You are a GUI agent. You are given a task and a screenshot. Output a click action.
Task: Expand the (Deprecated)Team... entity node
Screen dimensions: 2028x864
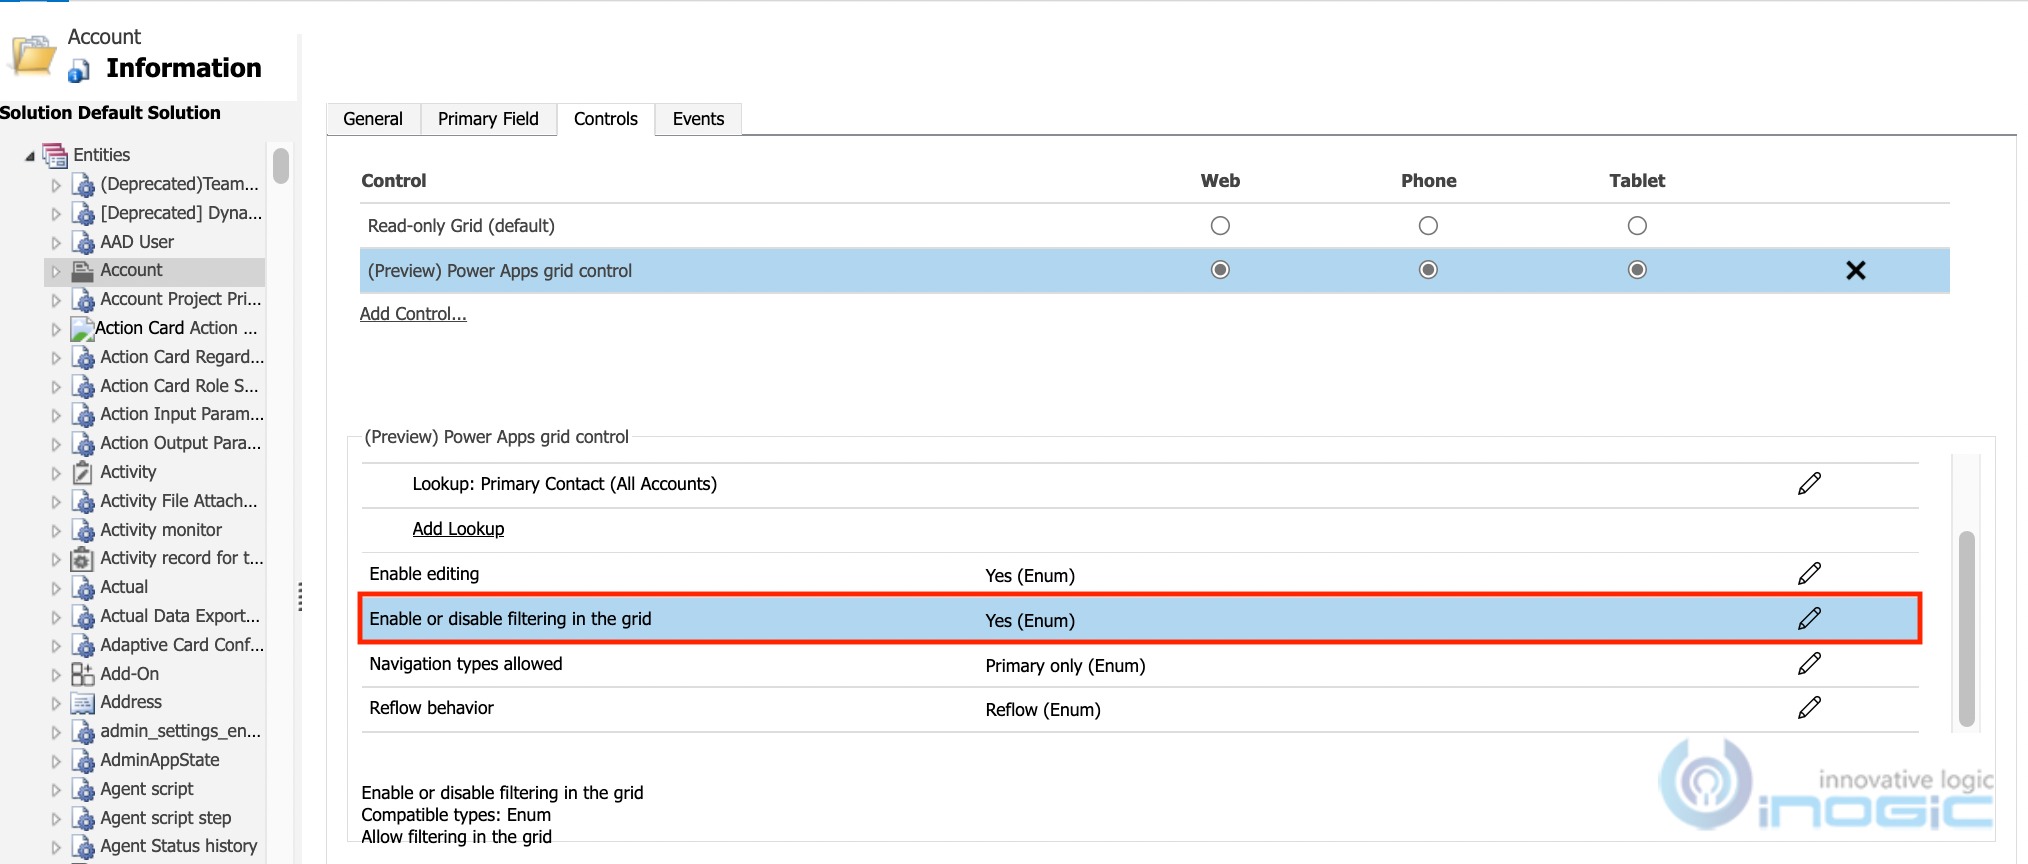56,185
